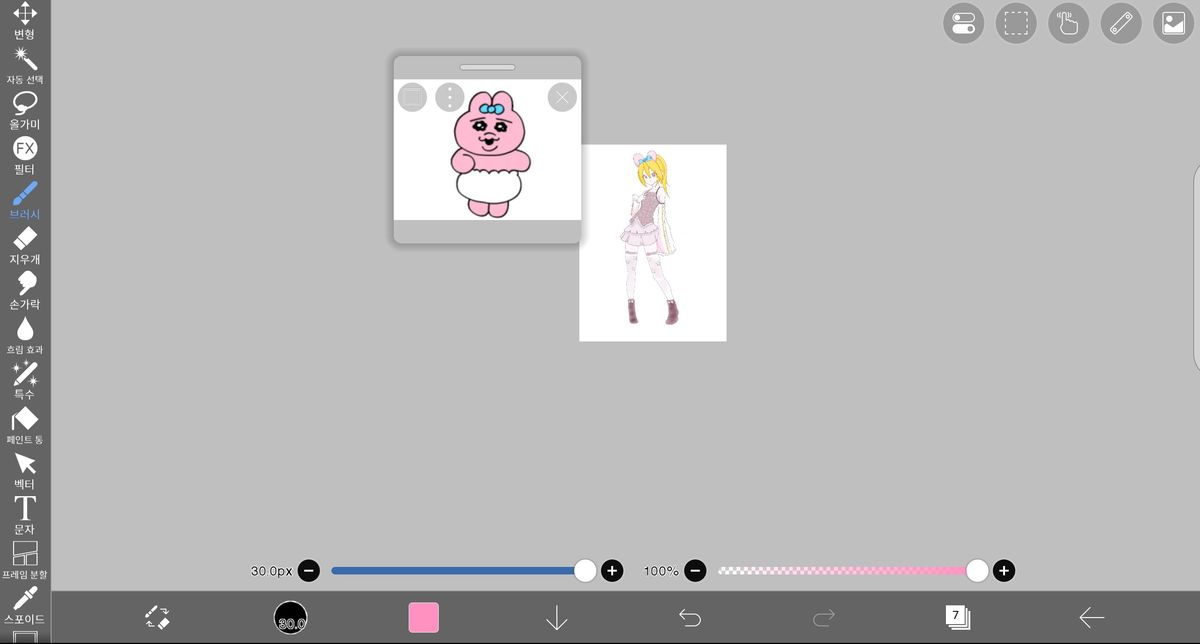Increase brush size with plus button
Image resolution: width=1200 pixels, height=644 pixels.
click(612, 571)
